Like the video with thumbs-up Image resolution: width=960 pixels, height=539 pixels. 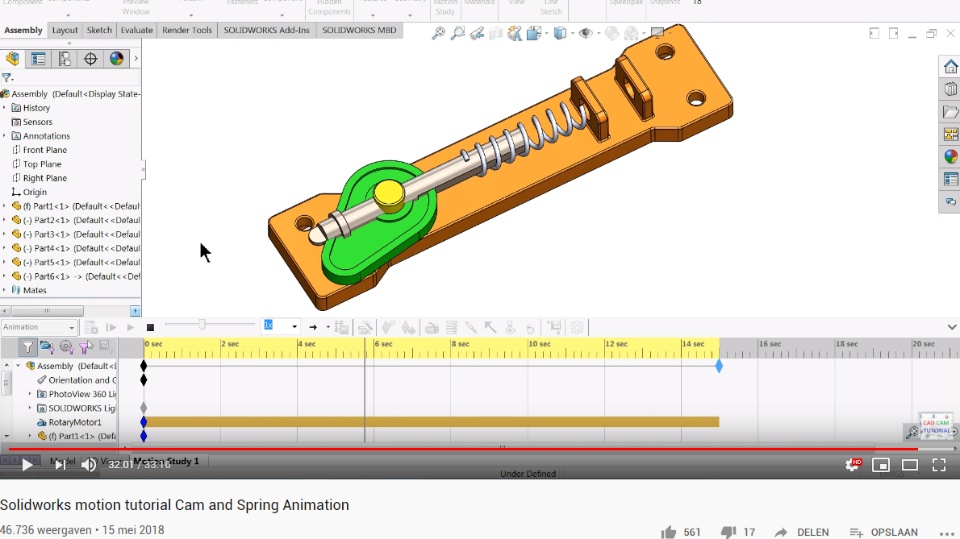[x=669, y=532]
